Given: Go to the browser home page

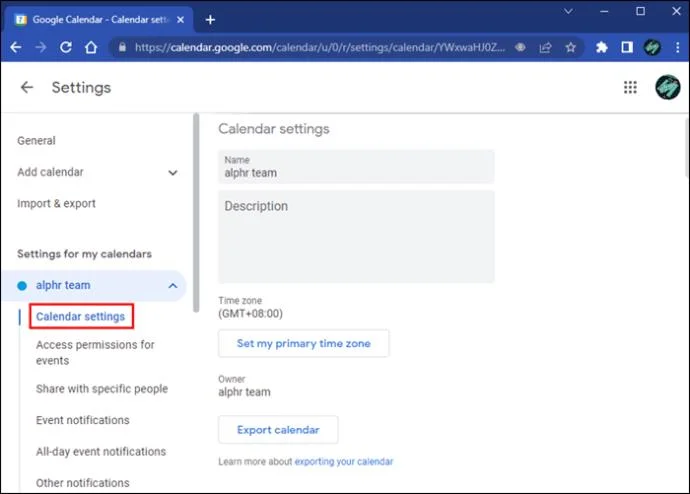Looking at the screenshot, I should [91, 47].
